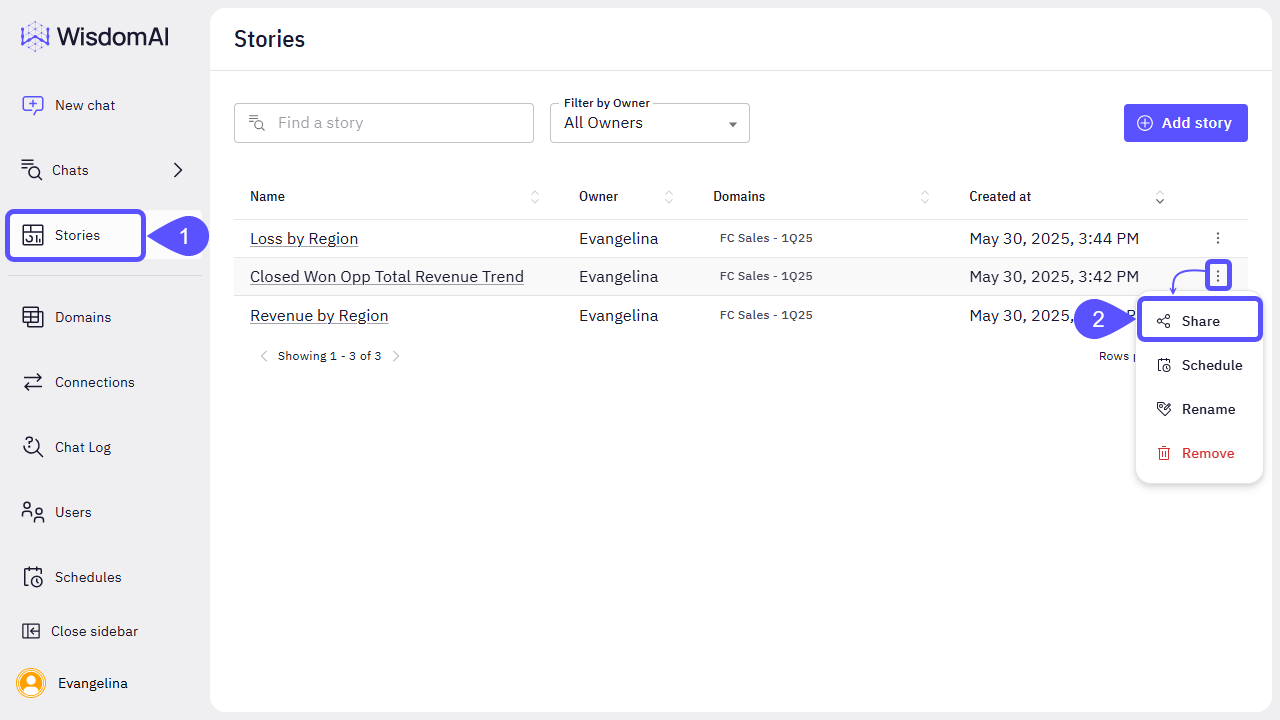Open the Schedules page
Image resolution: width=1280 pixels, height=720 pixels.
pyautogui.click(x=72, y=577)
